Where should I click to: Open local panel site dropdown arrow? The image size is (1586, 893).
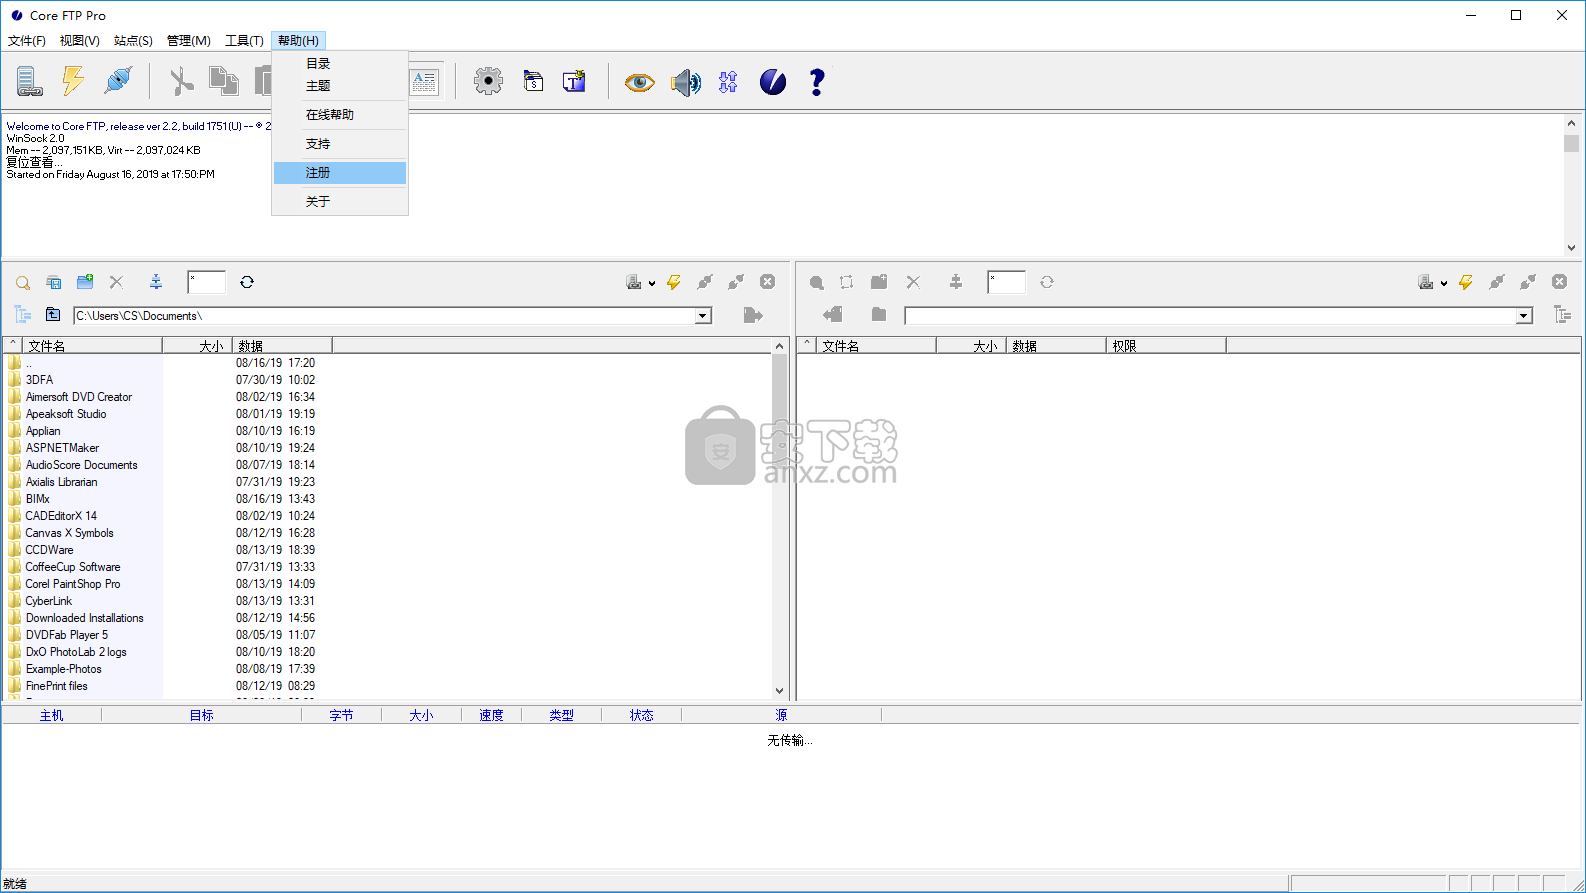(652, 283)
